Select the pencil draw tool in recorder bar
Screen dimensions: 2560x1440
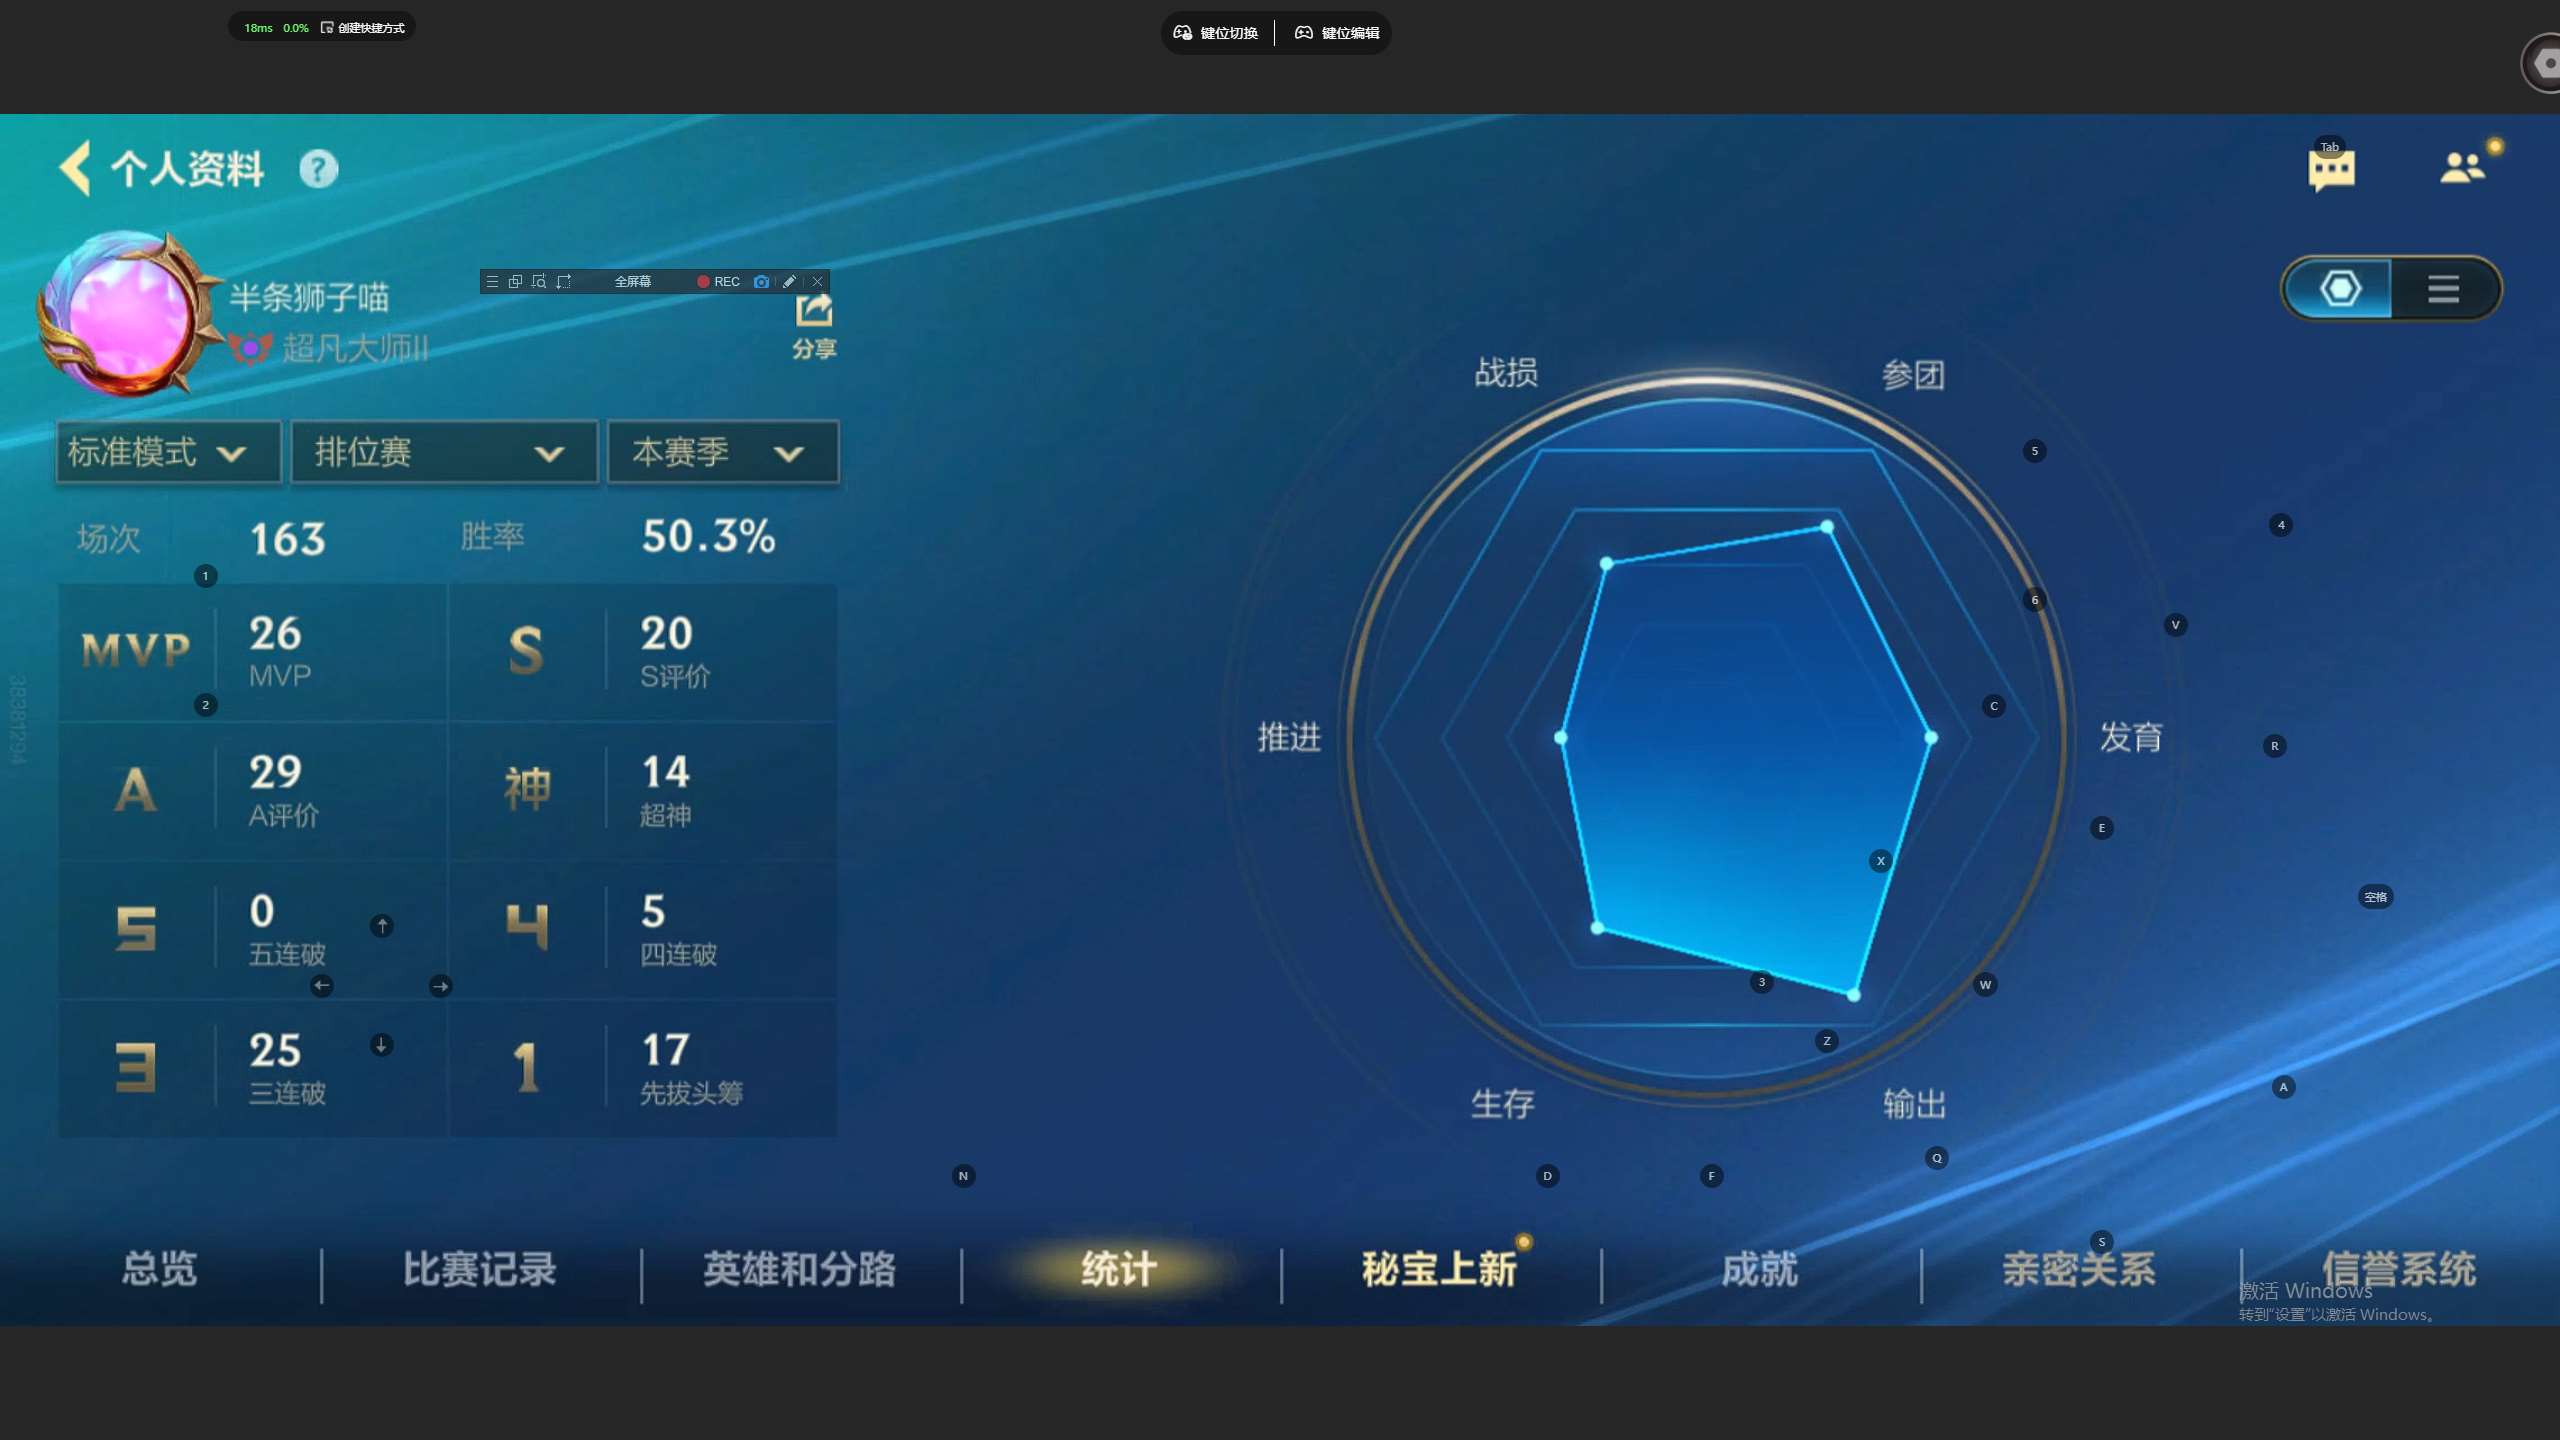click(789, 282)
